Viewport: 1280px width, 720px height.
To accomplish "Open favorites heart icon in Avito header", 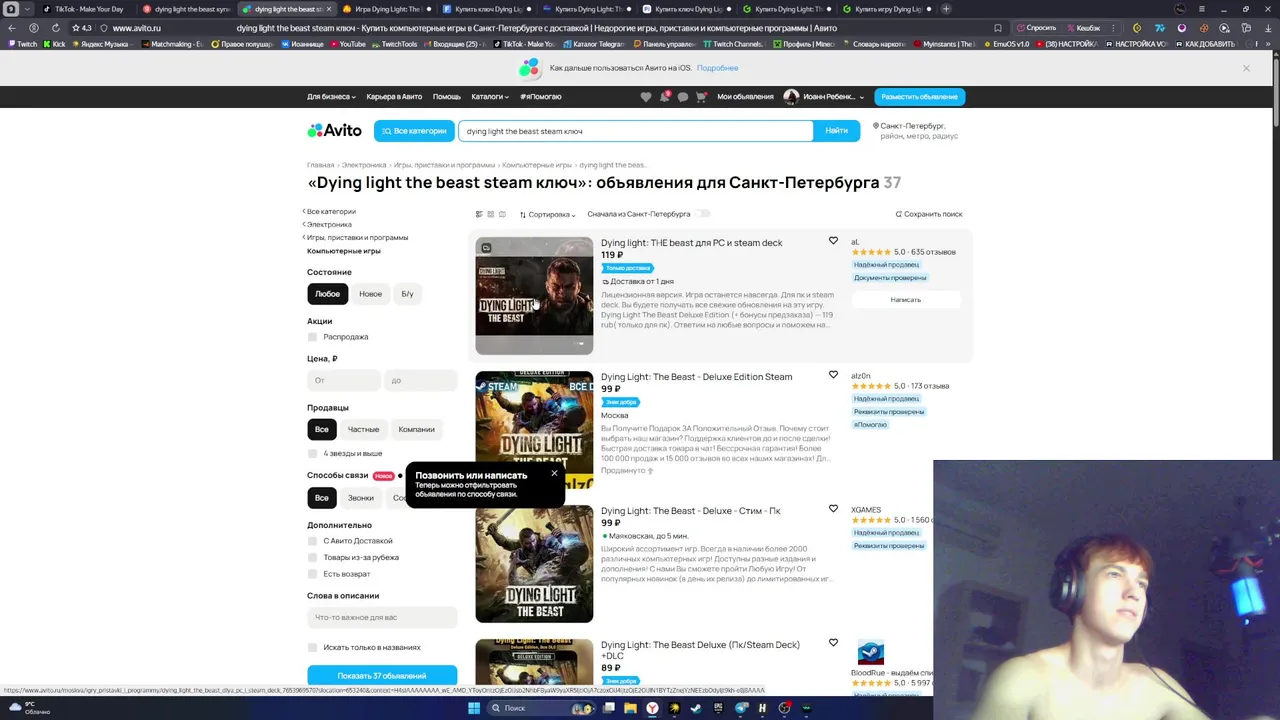I will pos(646,97).
